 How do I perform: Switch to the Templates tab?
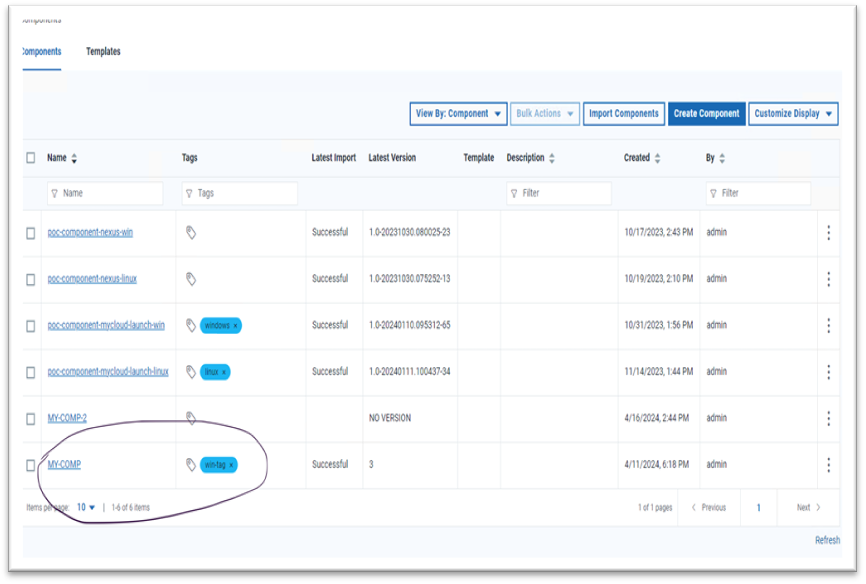103,52
